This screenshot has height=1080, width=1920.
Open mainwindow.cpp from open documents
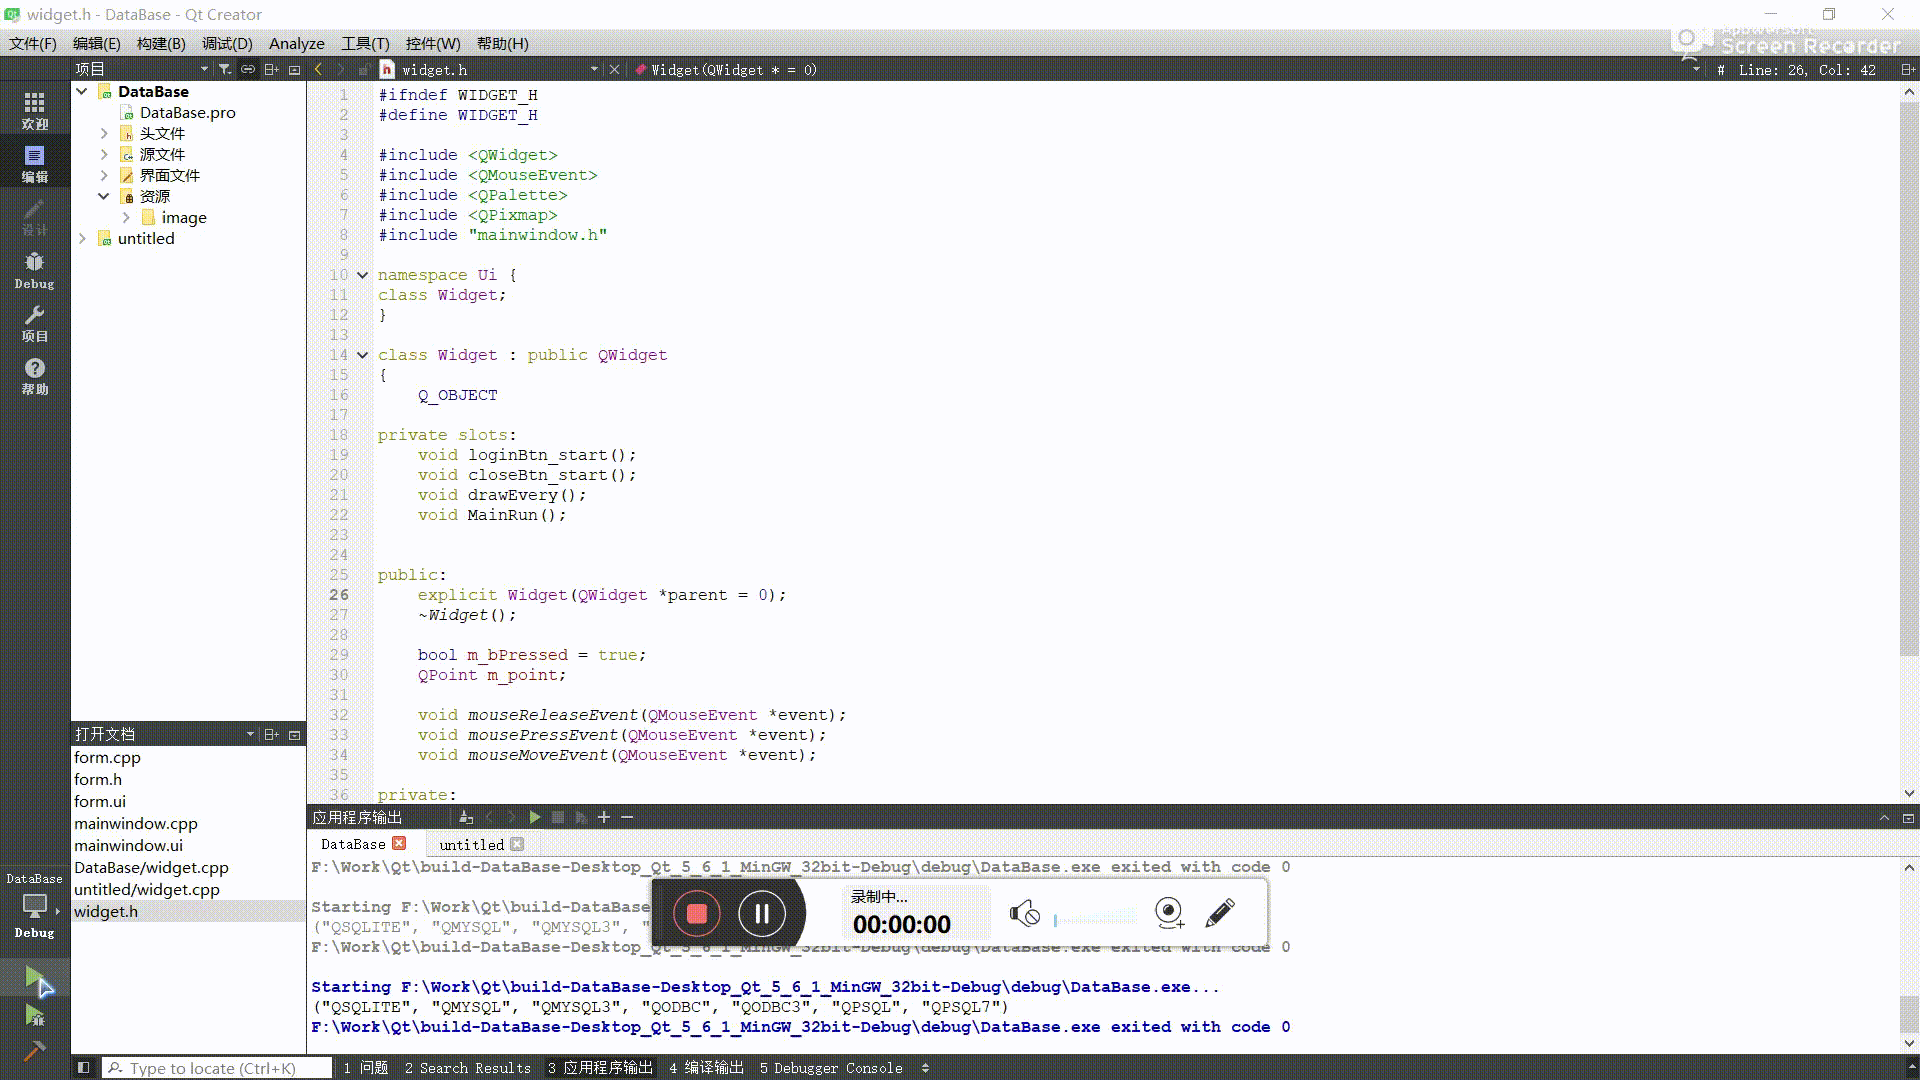(x=136, y=823)
